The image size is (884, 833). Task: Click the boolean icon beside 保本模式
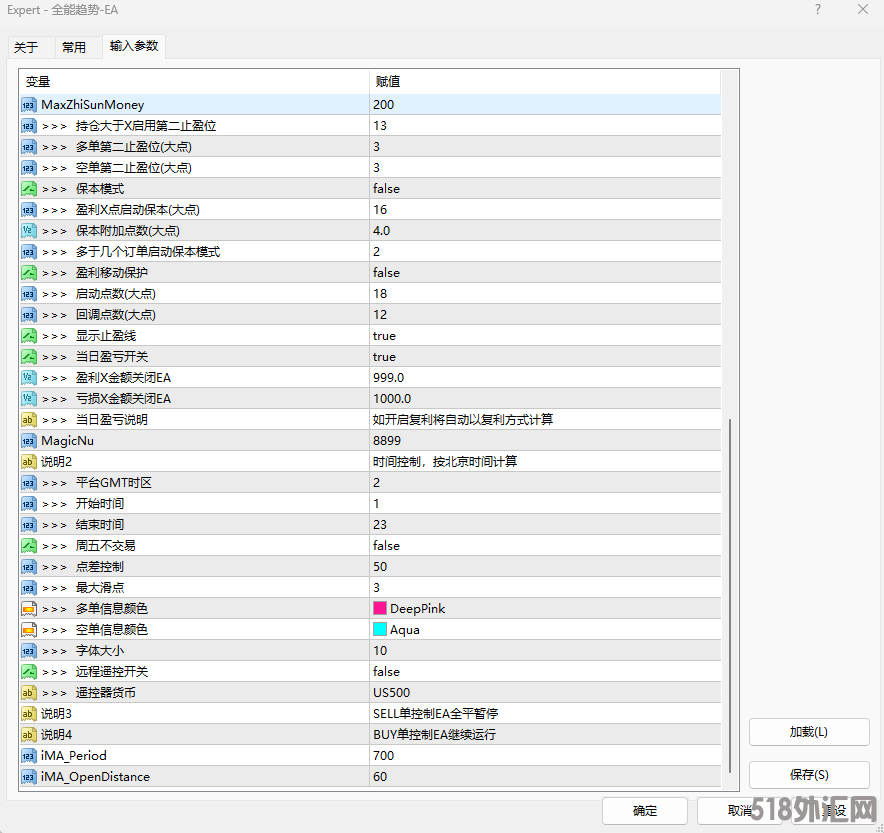point(29,189)
